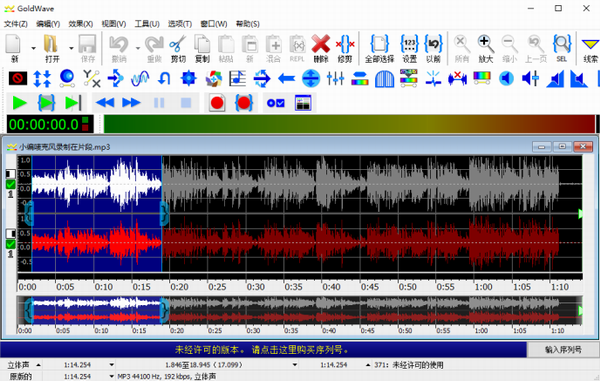Click the Zoom In (放大) magnifier icon
600x381 pixels.
(485, 45)
